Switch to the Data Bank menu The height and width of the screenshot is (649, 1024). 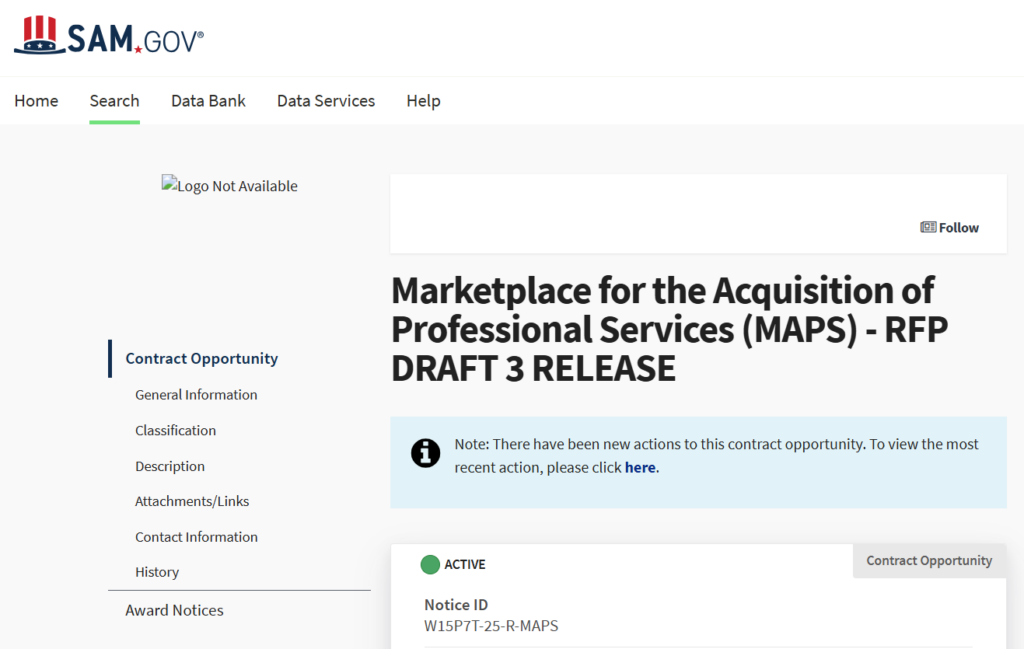click(x=208, y=100)
